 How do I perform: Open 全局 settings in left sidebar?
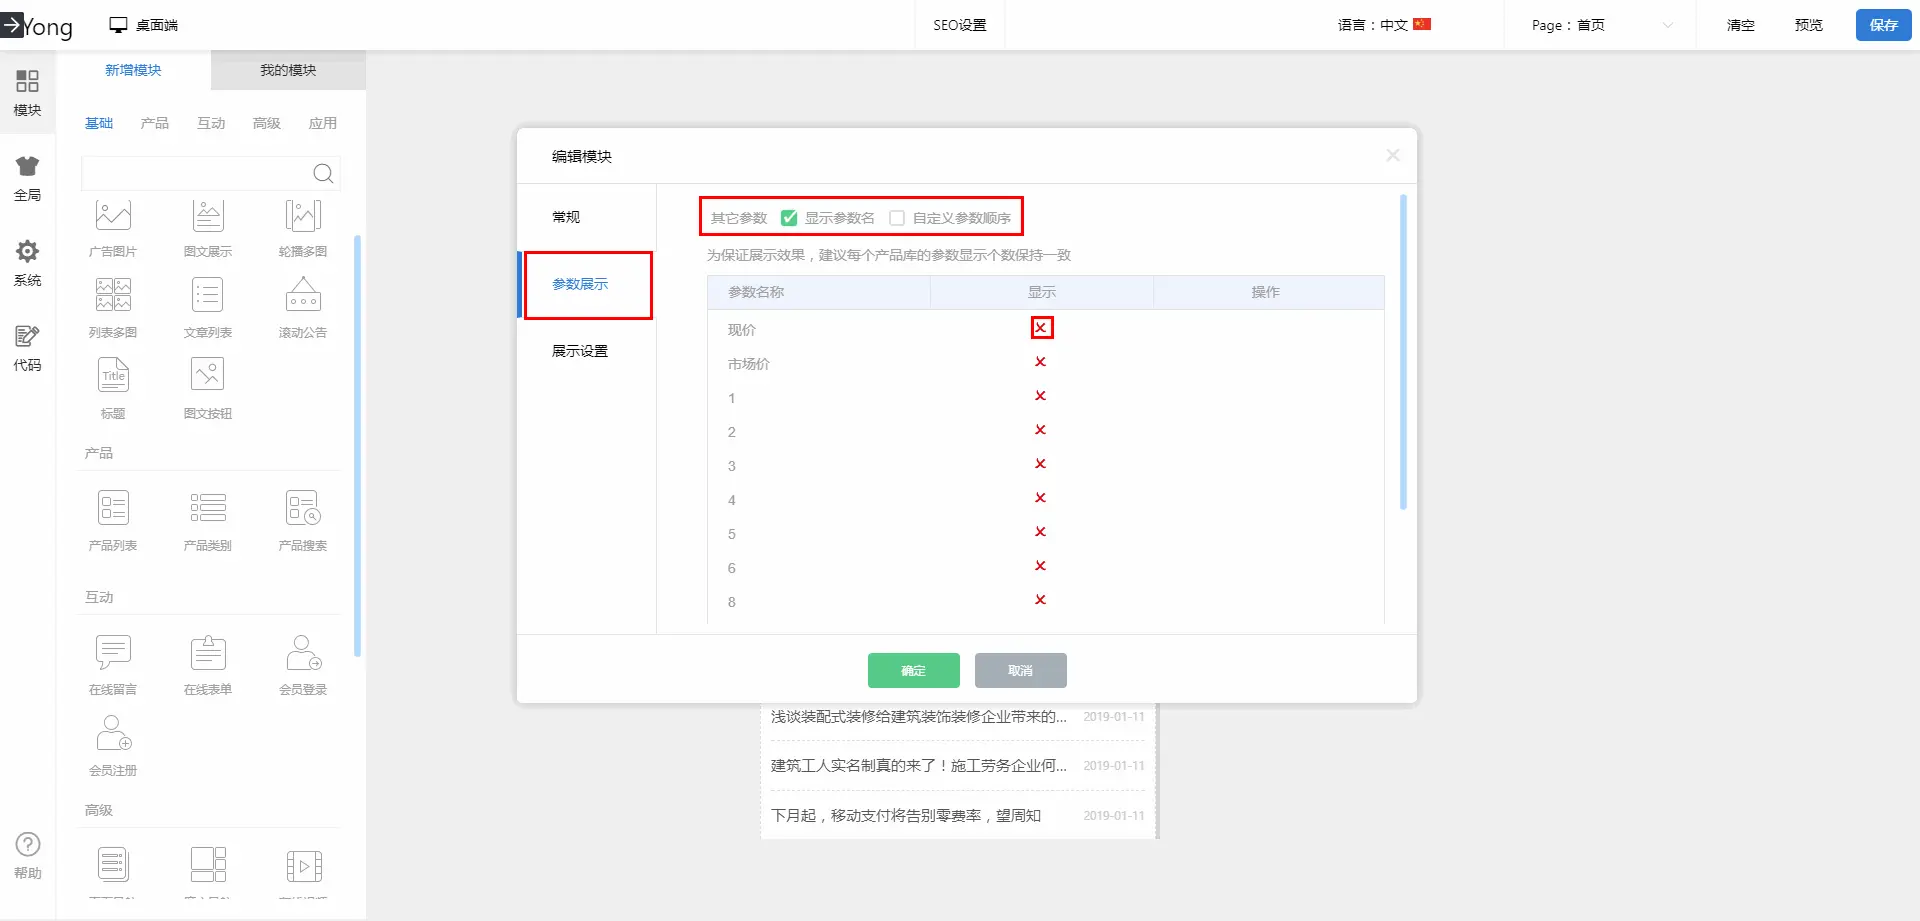point(27,178)
